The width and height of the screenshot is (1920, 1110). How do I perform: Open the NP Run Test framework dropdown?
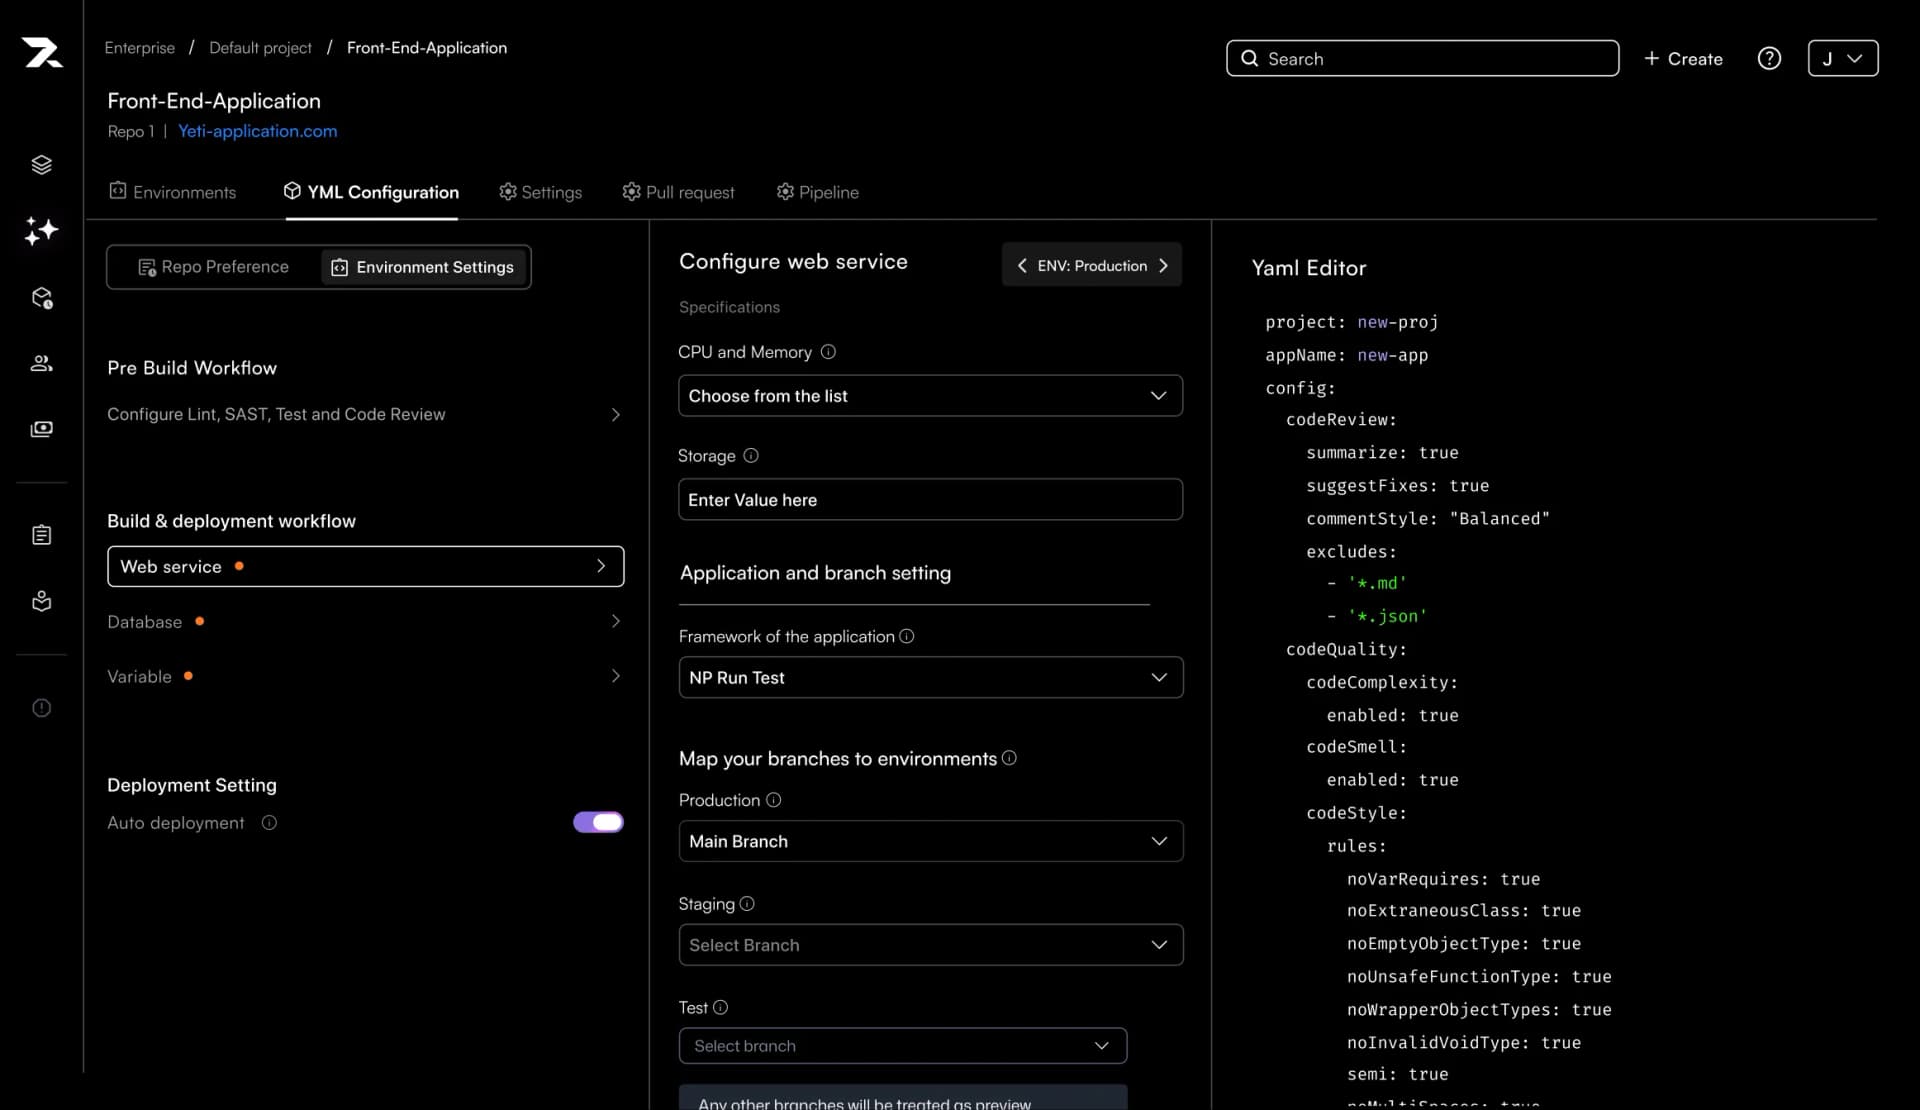pyautogui.click(x=930, y=677)
